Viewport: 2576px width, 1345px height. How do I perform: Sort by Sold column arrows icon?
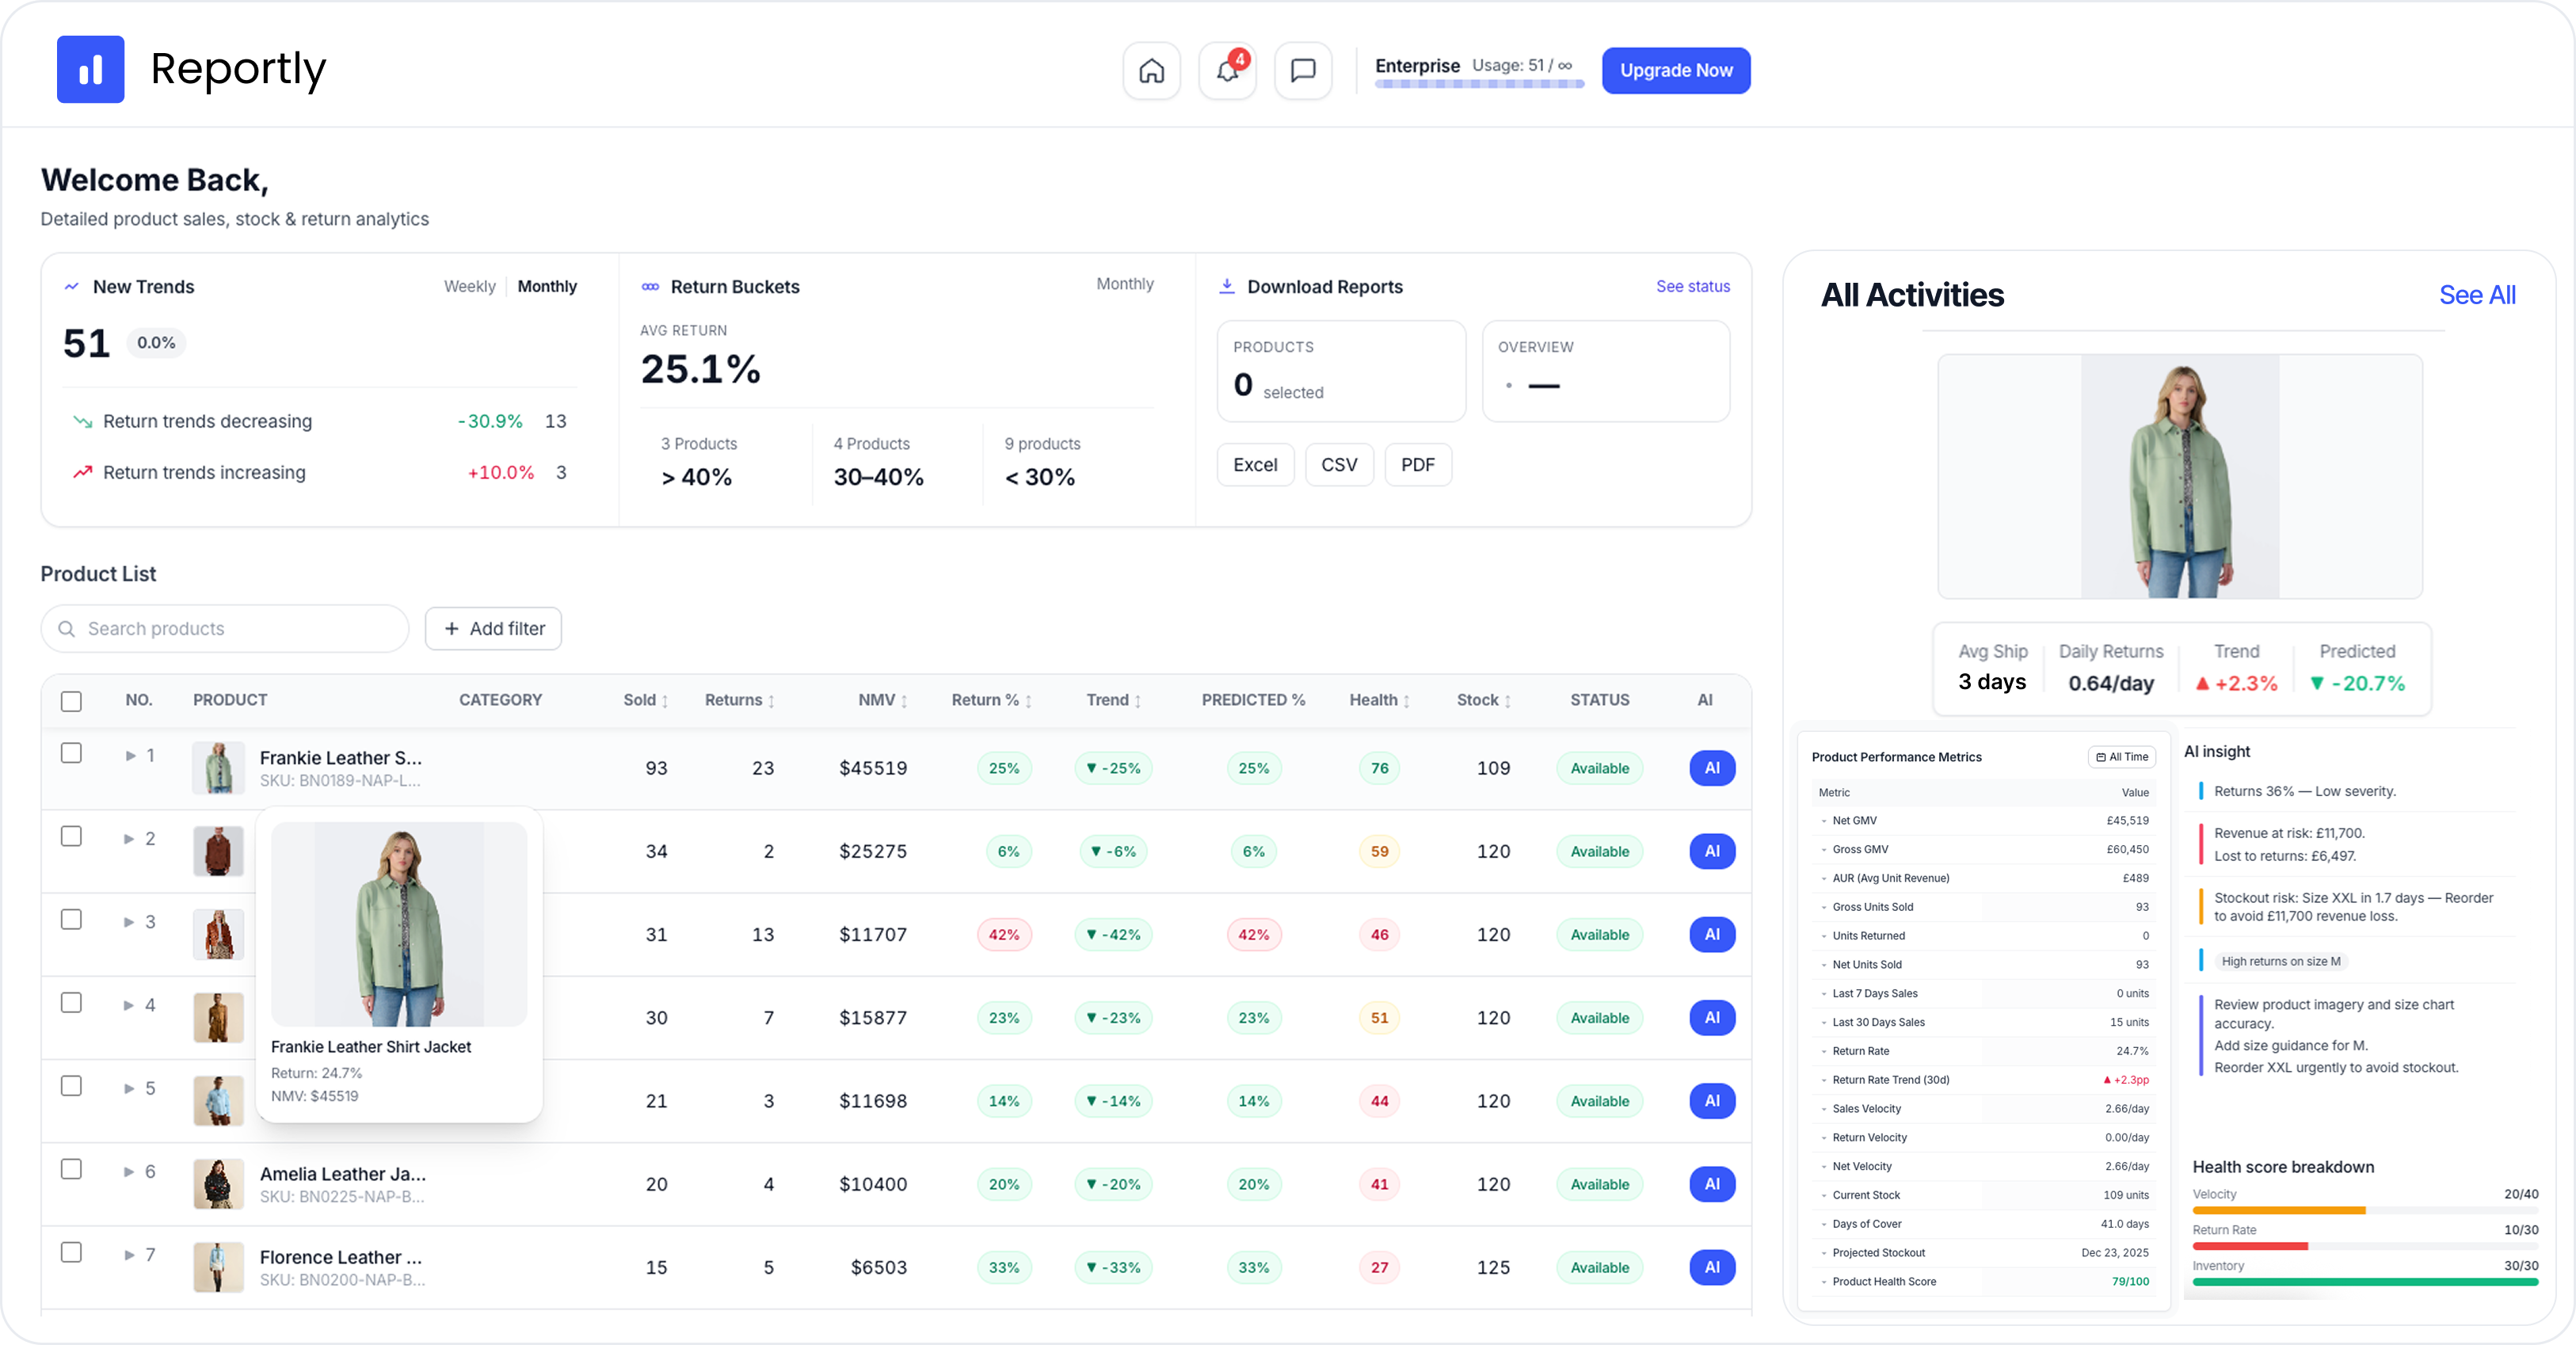(x=665, y=701)
